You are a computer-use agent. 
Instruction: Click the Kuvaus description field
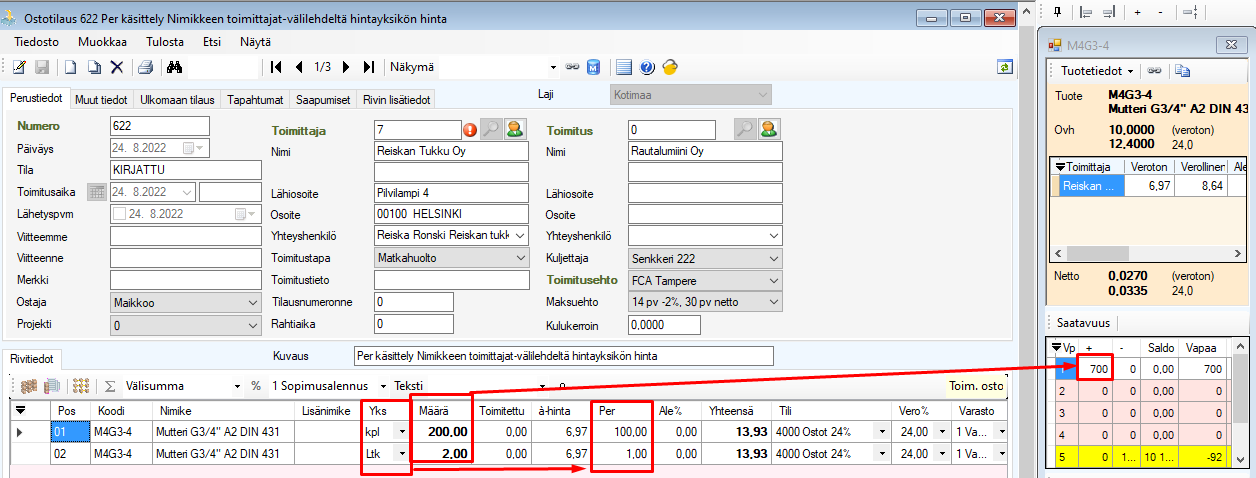(564, 356)
